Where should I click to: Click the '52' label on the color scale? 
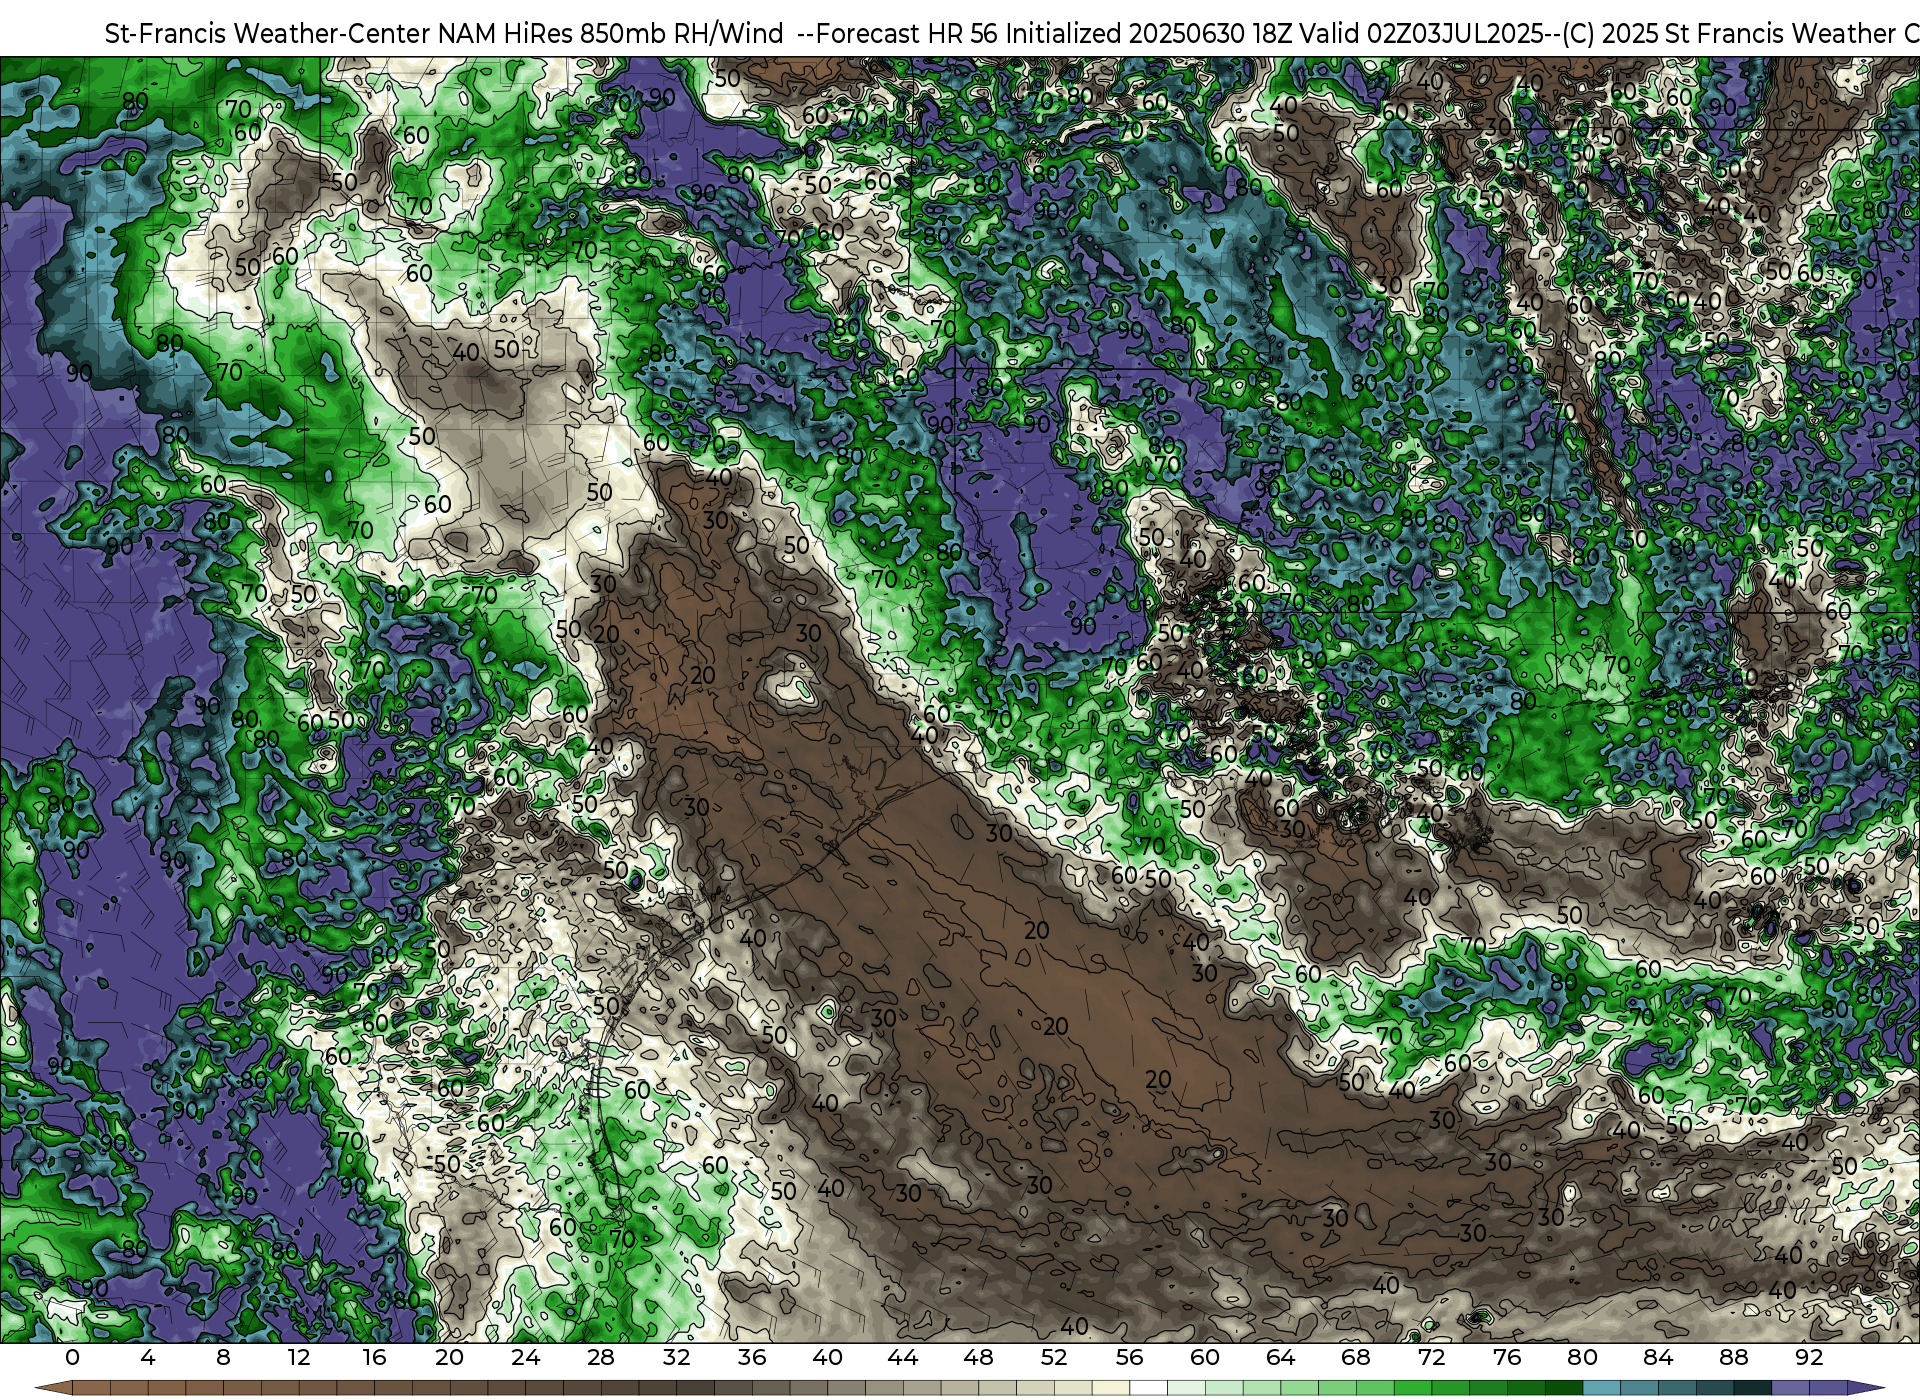pos(1054,1358)
